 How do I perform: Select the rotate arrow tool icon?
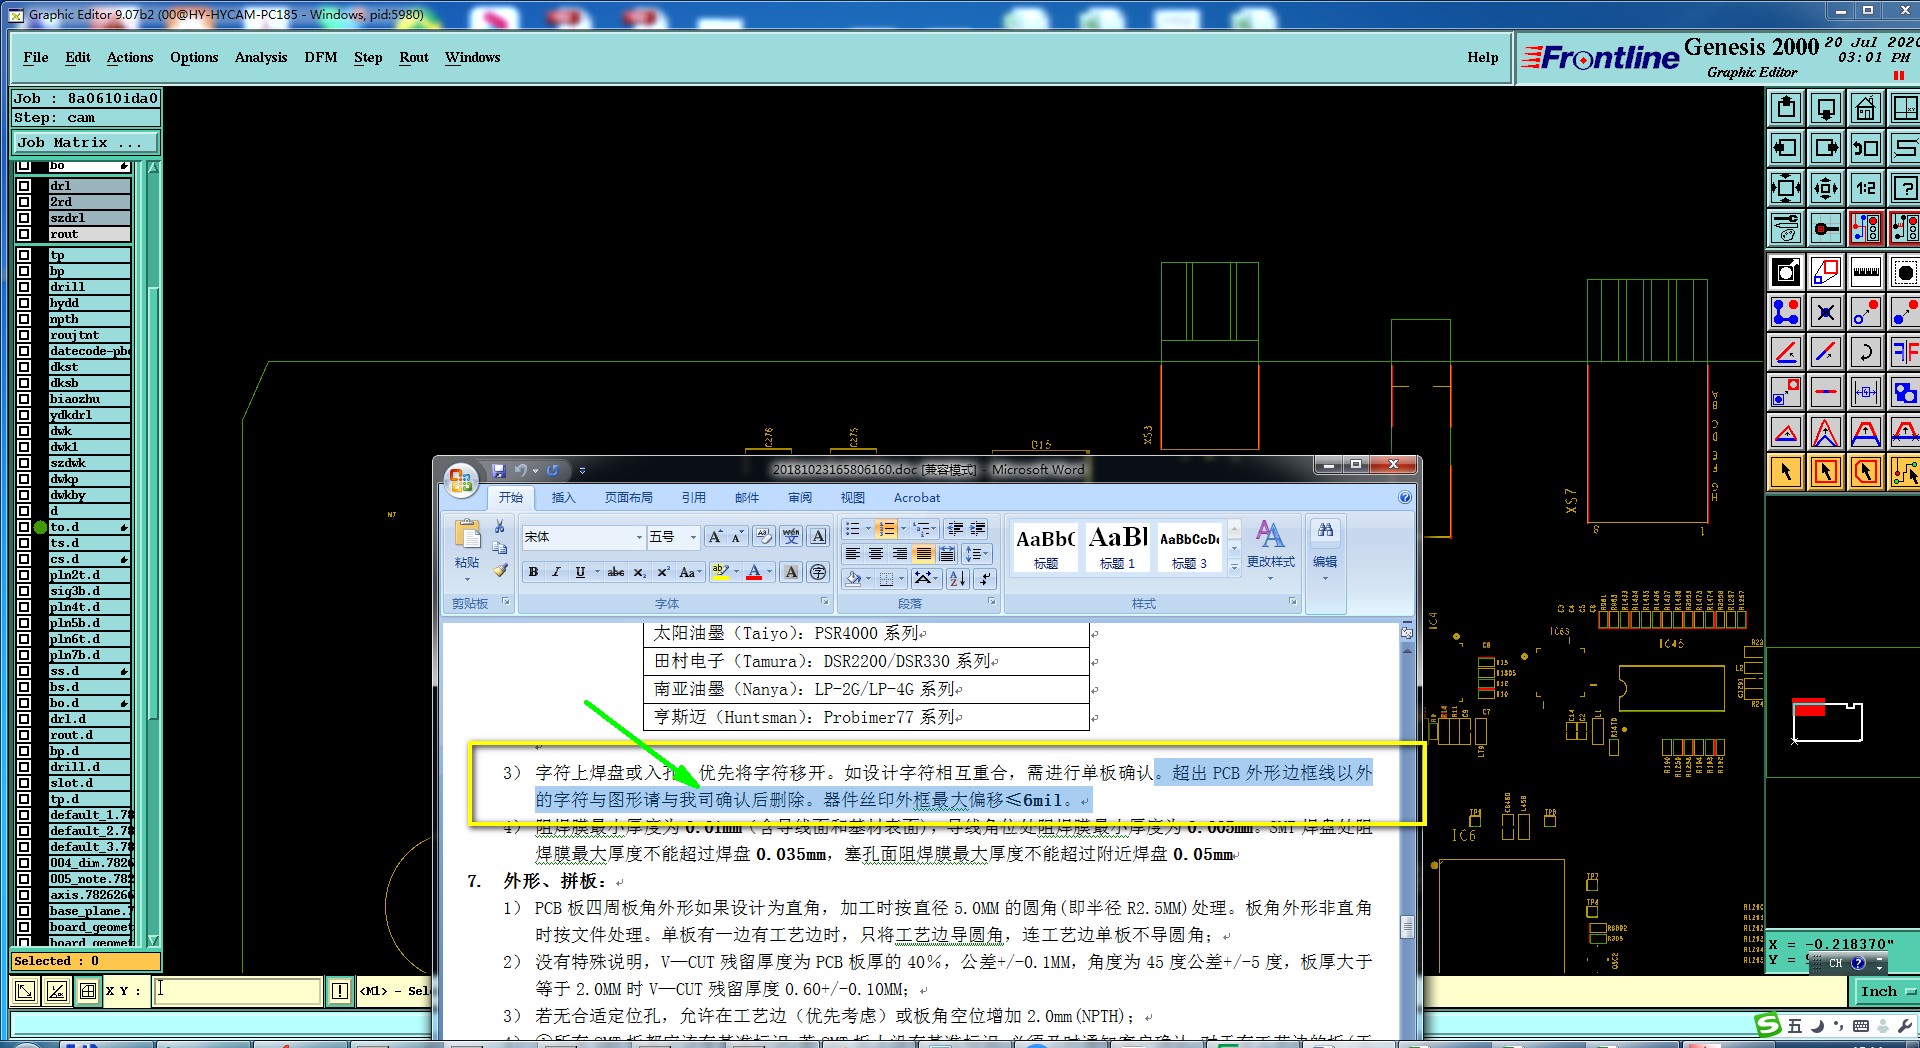pyautogui.click(x=1865, y=352)
